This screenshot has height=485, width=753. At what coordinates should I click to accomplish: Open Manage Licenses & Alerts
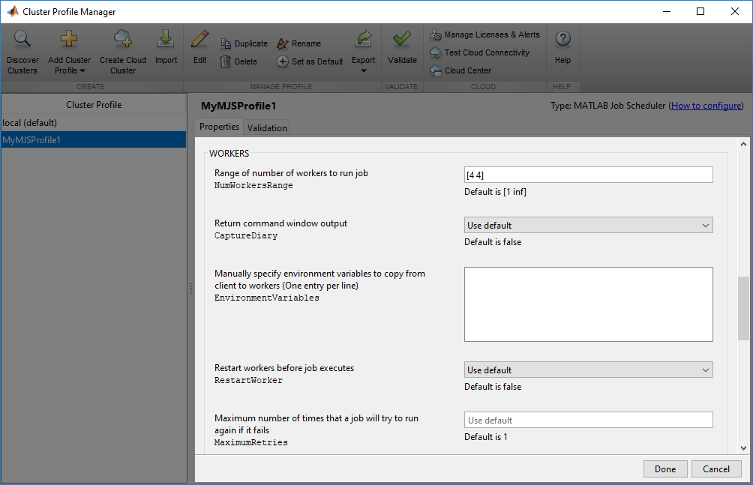point(485,35)
